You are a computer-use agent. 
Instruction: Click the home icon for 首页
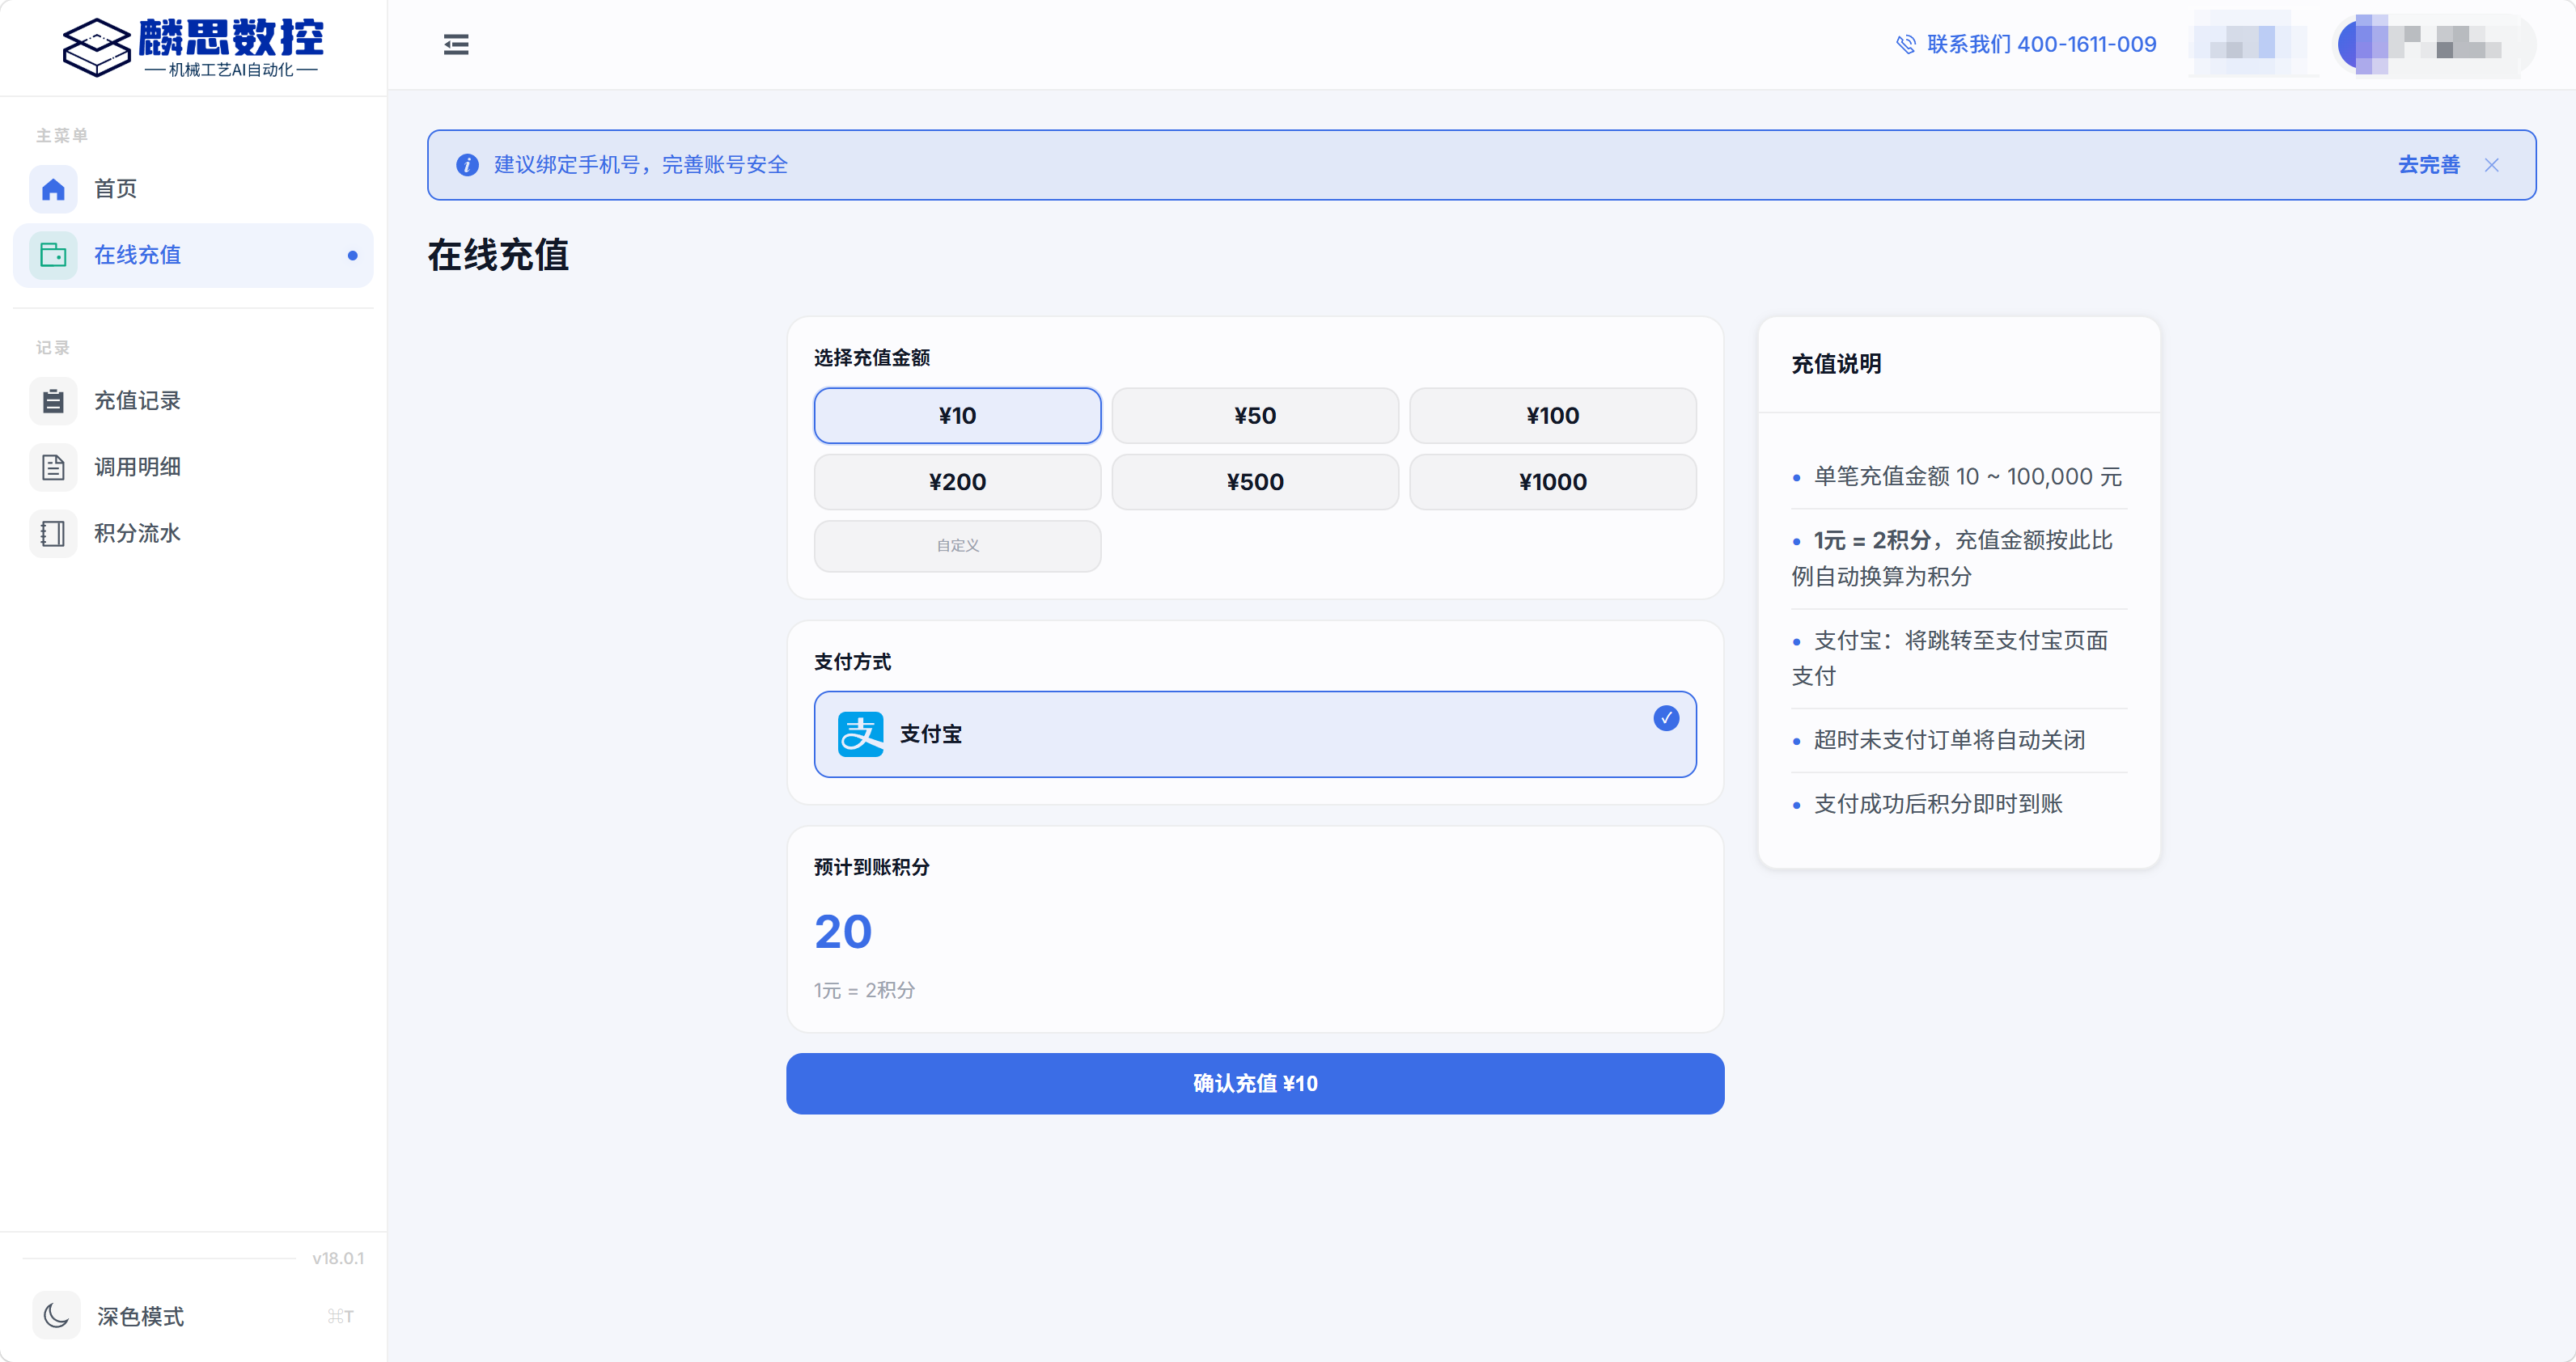point(53,189)
